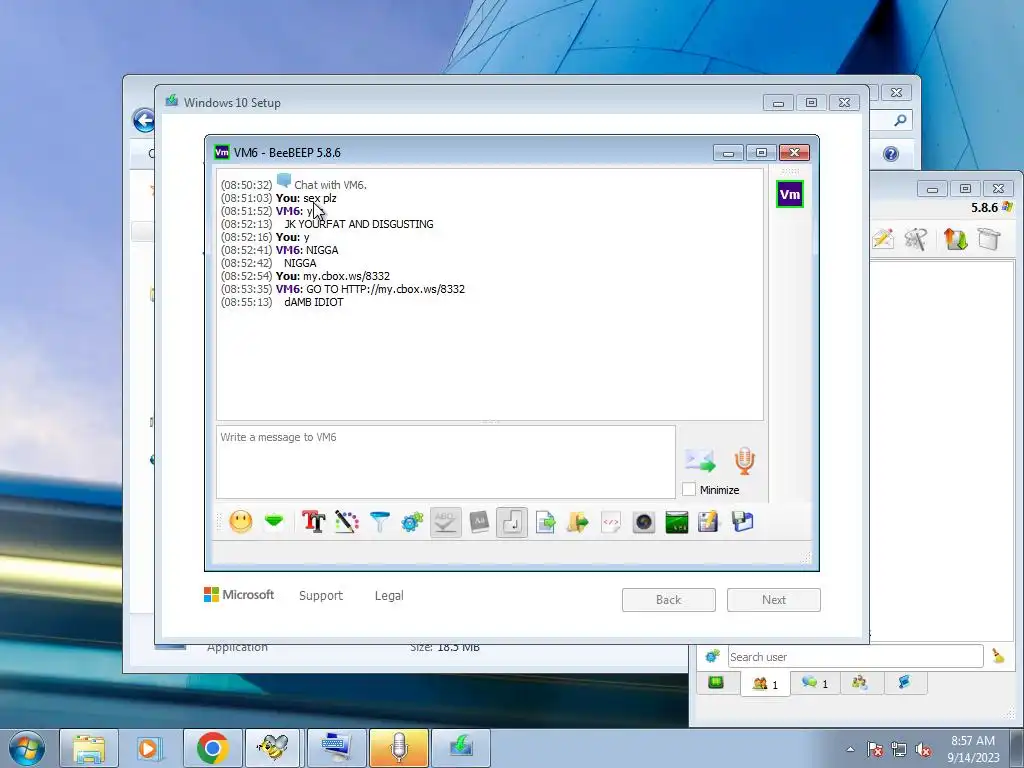
Task: Switch to the chats tab showing 1
Action: [815, 683]
